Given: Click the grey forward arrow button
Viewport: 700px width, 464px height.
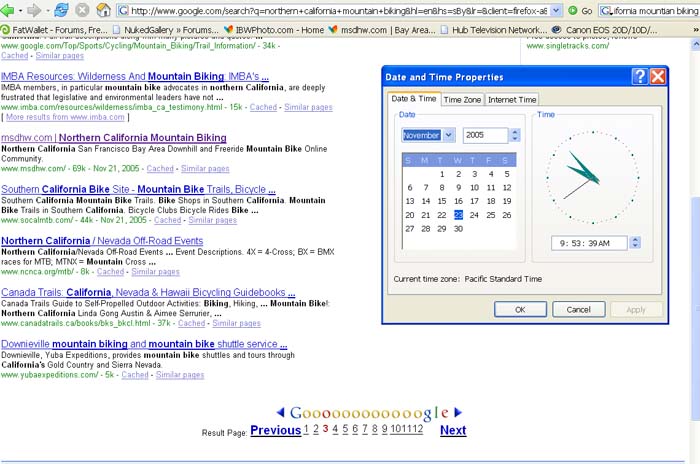Looking at the screenshot, I should click(34, 10).
